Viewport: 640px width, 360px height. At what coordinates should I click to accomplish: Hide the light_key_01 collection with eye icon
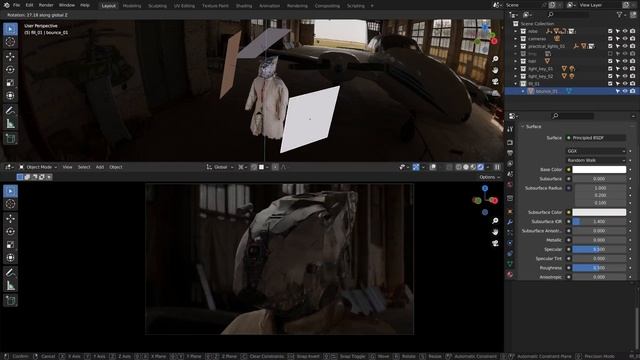[x=625, y=69]
